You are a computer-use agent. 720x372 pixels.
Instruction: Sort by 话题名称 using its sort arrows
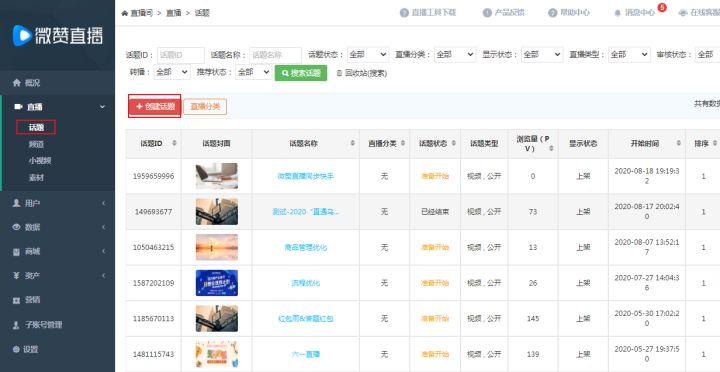(352, 143)
